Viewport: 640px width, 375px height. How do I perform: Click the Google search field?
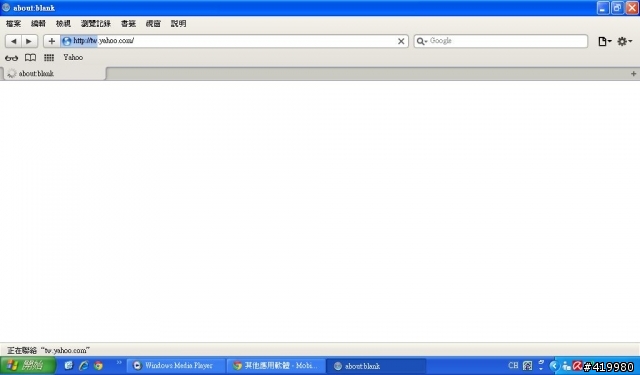pos(501,41)
